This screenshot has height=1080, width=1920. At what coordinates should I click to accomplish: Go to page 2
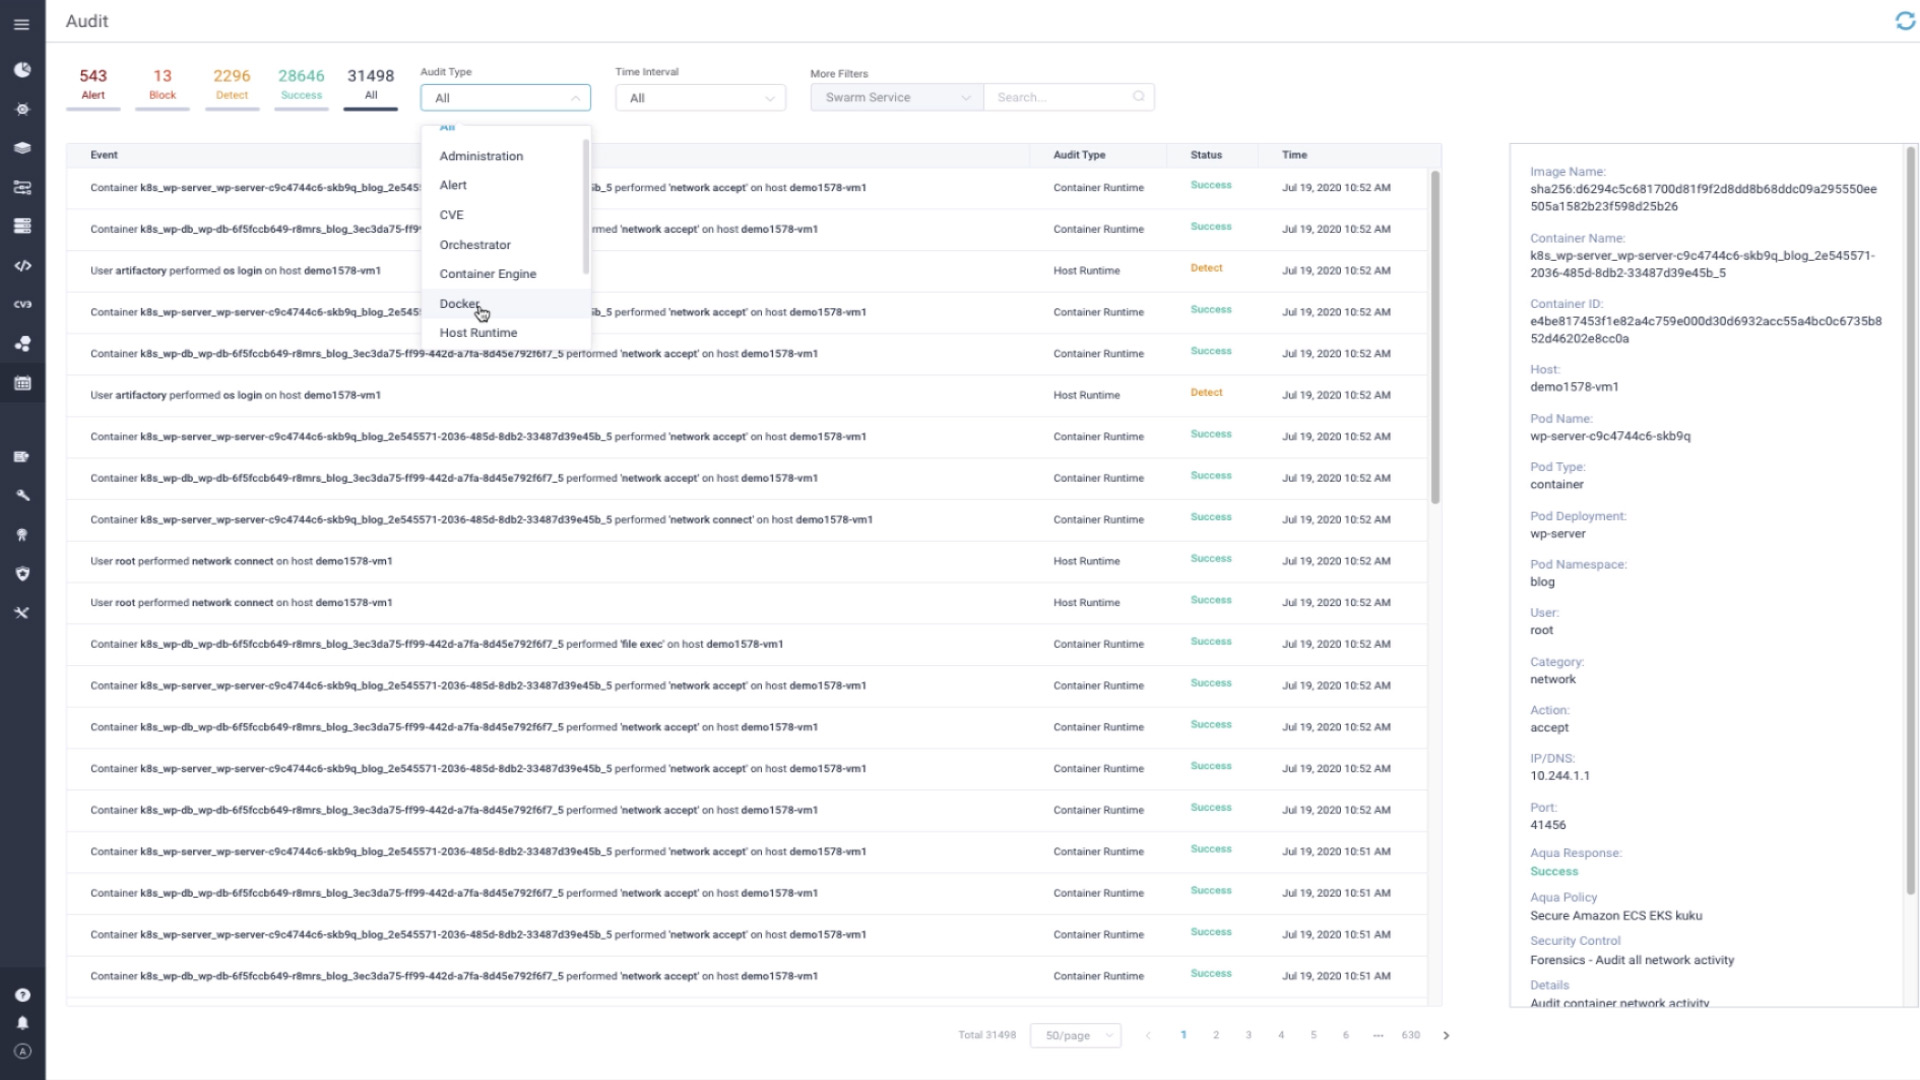pyautogui.click(x=1216, y=1035)
